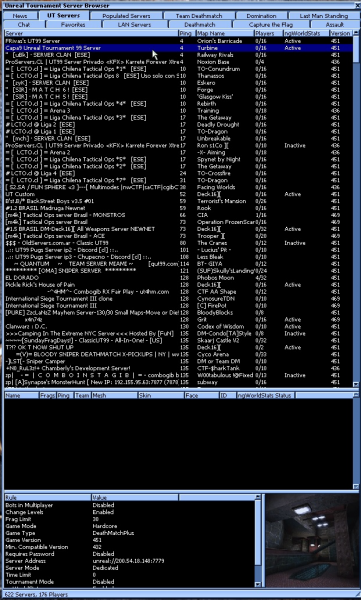Image resolution: width=361 pixels, height=600 pixels.
Task: Click the Name header in player list
Action: tap(22, 395)
